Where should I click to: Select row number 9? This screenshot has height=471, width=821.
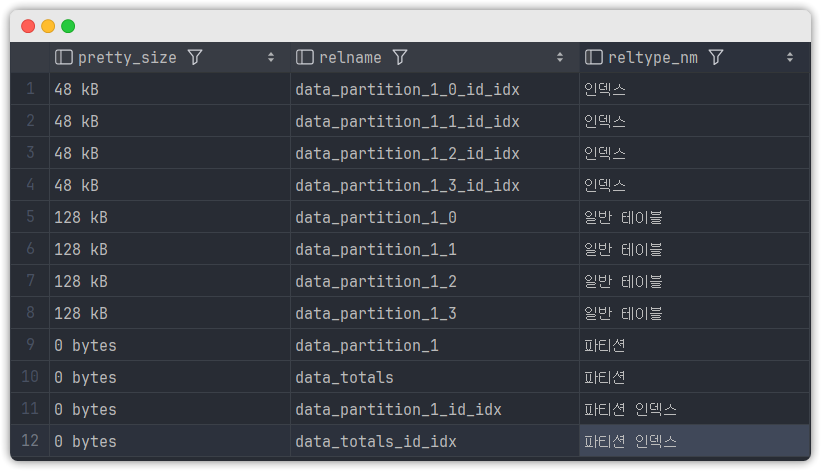30,345
